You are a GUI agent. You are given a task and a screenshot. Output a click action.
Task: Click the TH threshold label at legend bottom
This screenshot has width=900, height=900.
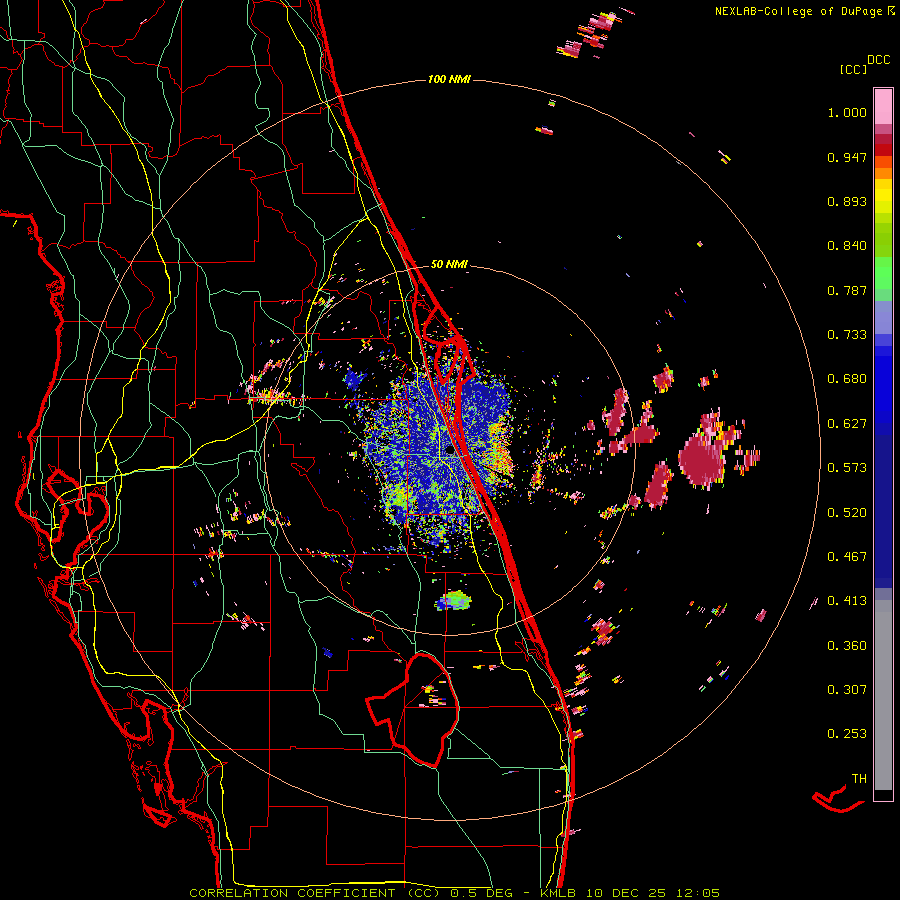click(x=859, y=779)
